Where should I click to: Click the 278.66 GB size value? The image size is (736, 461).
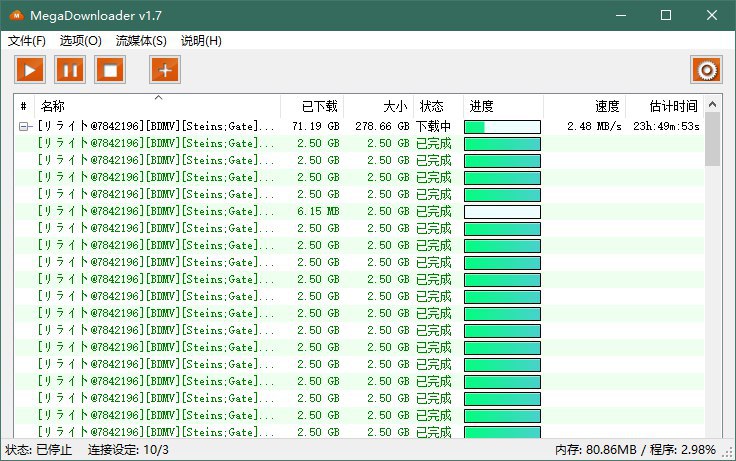(x=382, y=126)
